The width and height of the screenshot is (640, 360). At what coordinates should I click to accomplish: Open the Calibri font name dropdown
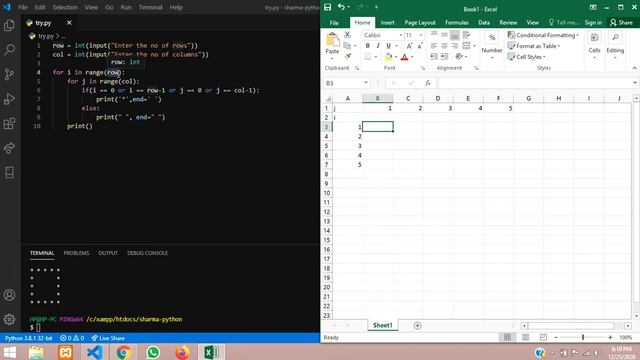click(400, 36)
